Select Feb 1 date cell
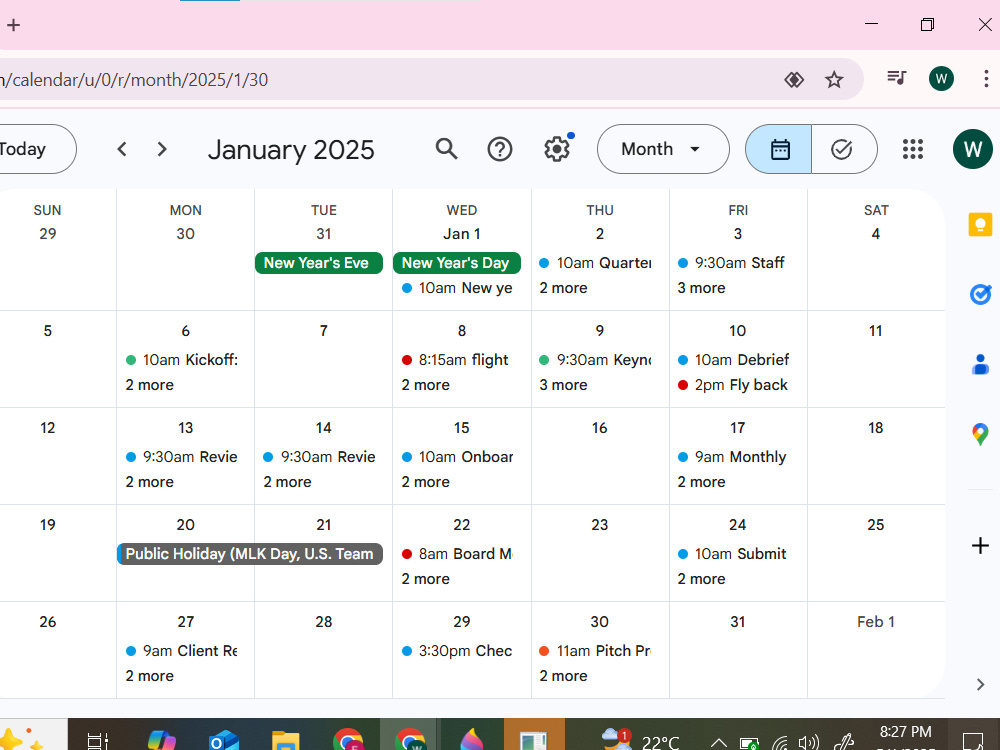Screen dimensions: 1000x750 tap(876, 622)
